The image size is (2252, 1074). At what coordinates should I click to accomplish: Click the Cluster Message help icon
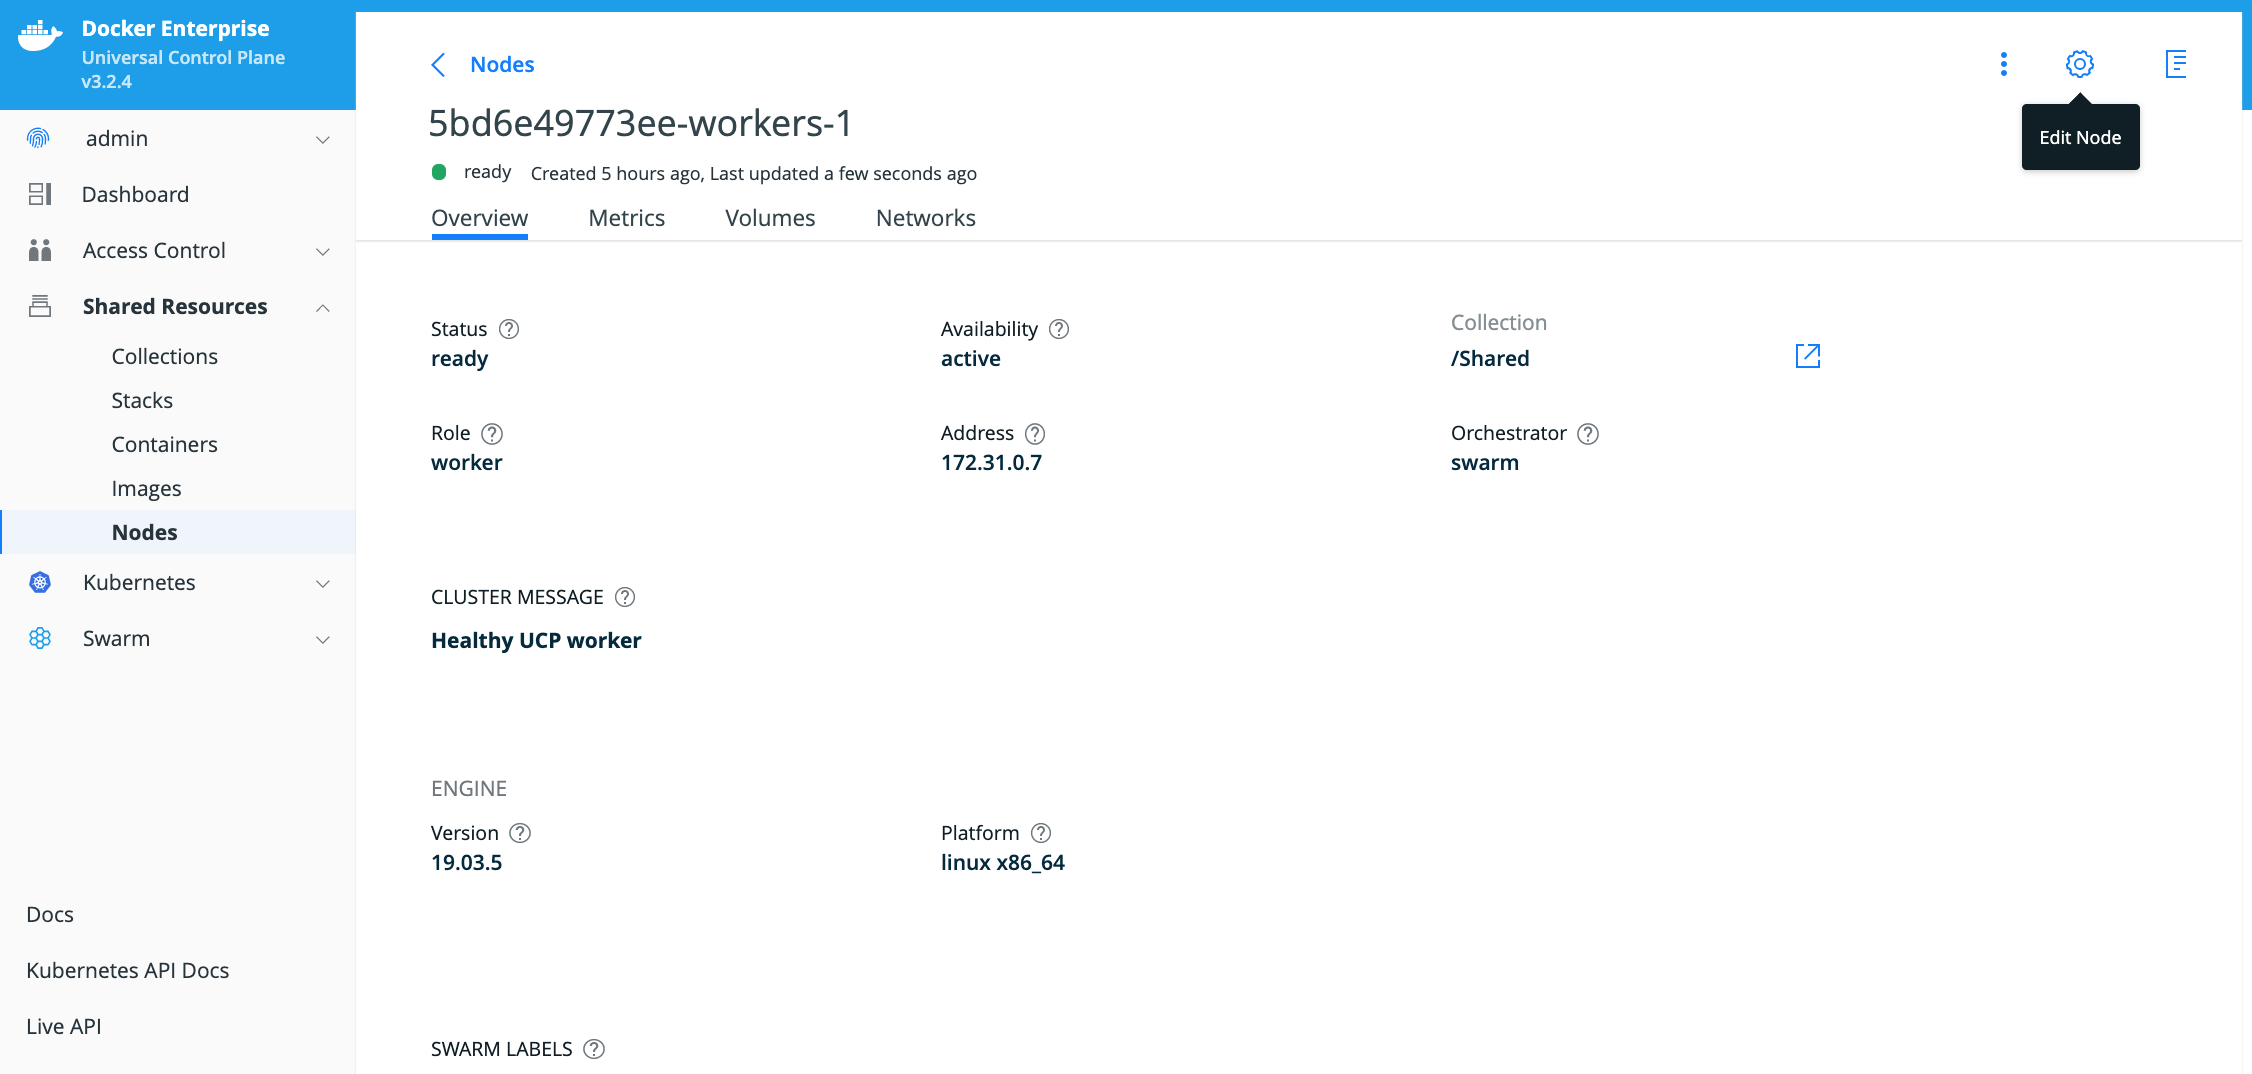click(625, 597)
